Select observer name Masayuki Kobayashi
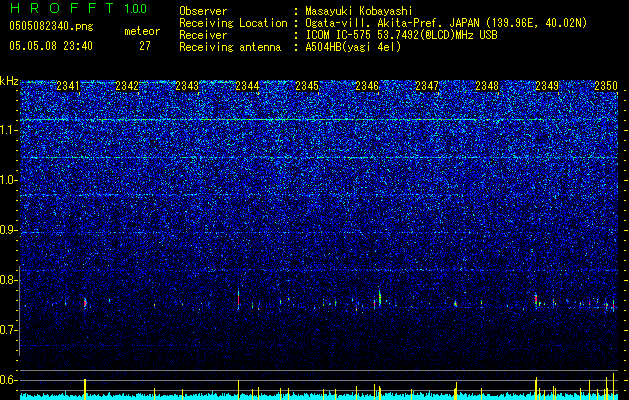629x400 pixels. click(359, 11)
